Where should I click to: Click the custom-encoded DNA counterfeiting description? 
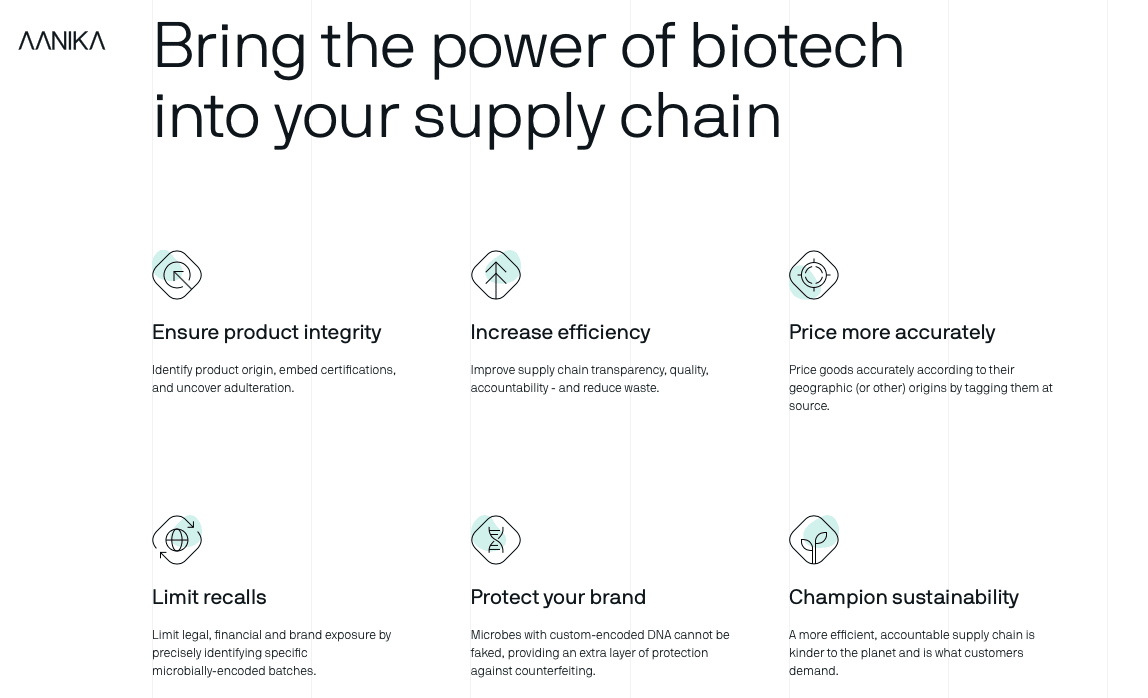[600, 653]
